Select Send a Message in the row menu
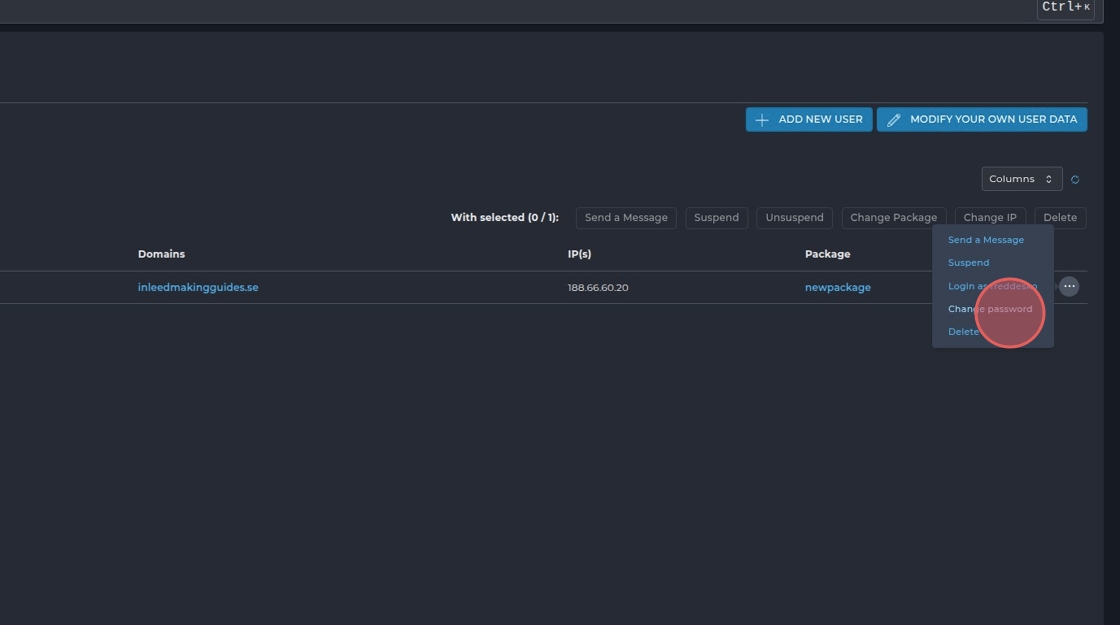Viewport: 1120px width, 625px height. (985, 240)
